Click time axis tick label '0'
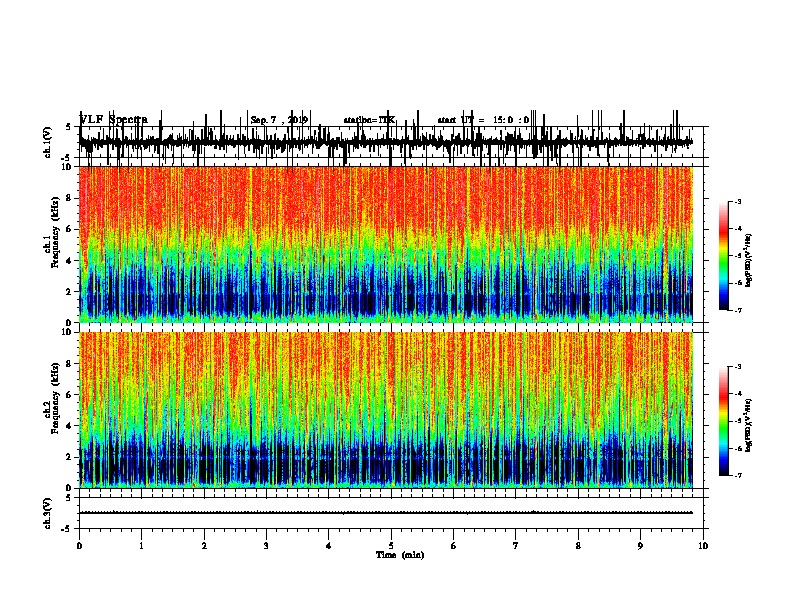This screenshot has height=612, width=792. 79,546
